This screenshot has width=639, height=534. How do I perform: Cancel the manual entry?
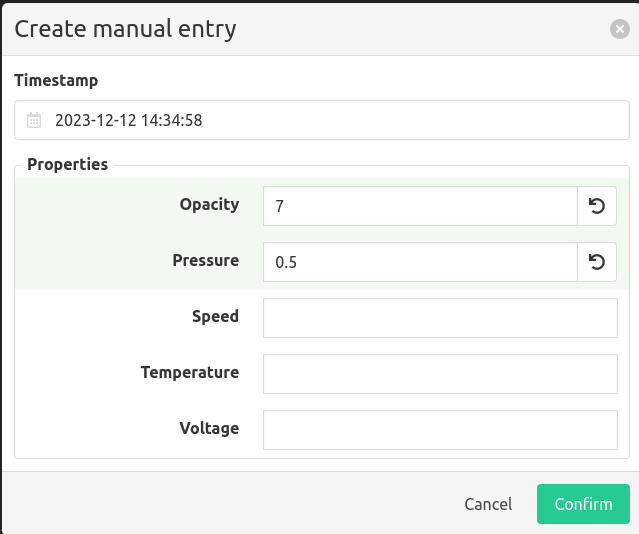pos(488,504)
